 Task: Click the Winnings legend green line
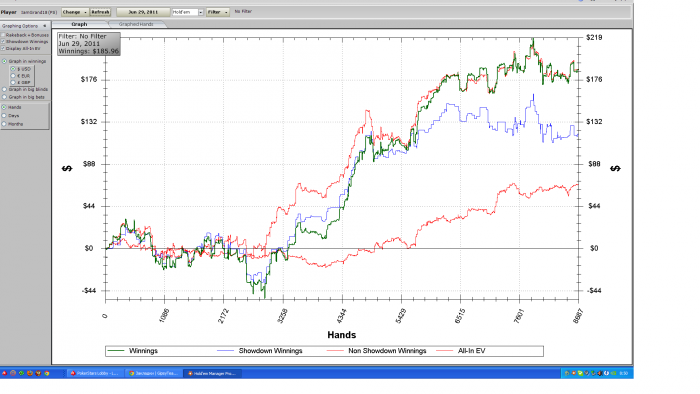point(116,351)
